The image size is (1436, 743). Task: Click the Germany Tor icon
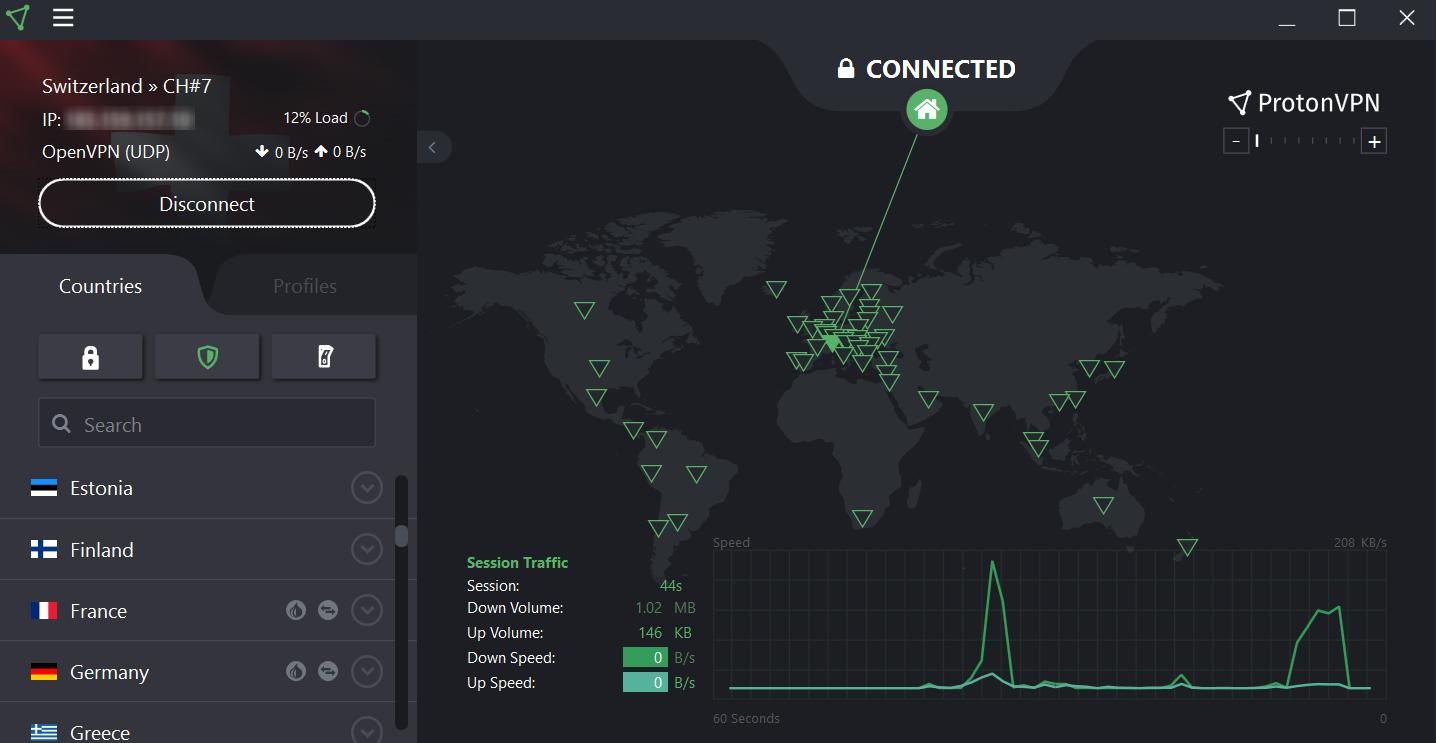coord(296,671)
